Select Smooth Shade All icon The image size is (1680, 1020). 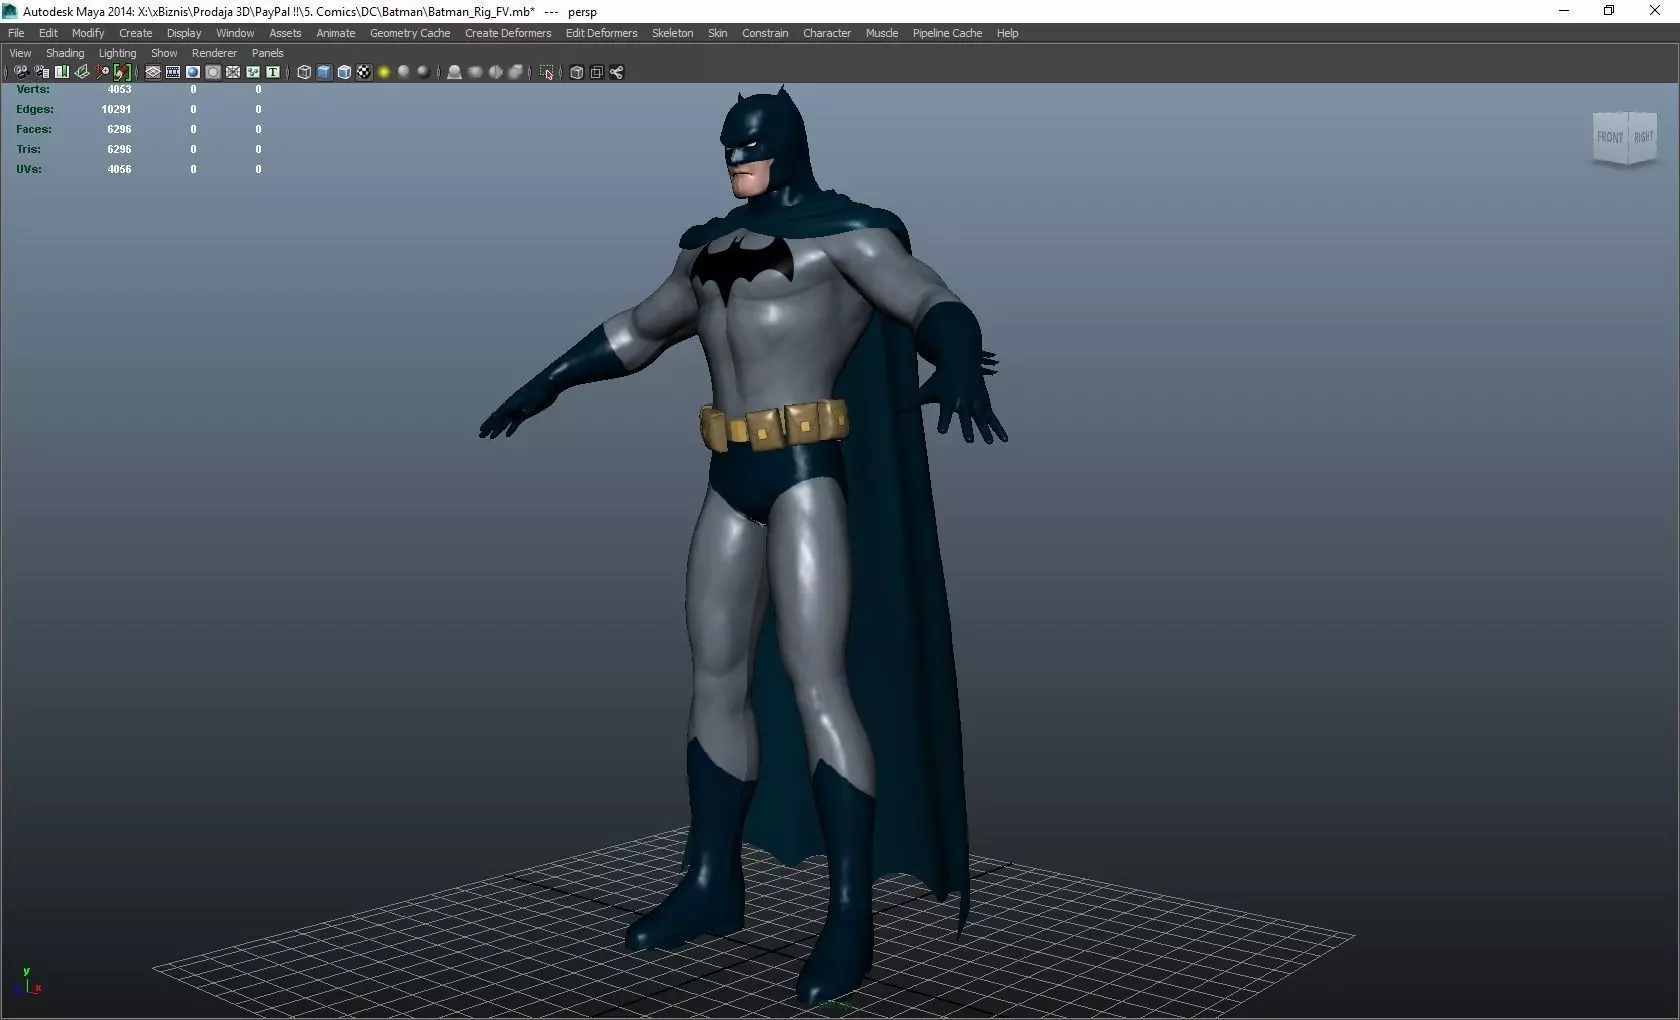(324, 72)
